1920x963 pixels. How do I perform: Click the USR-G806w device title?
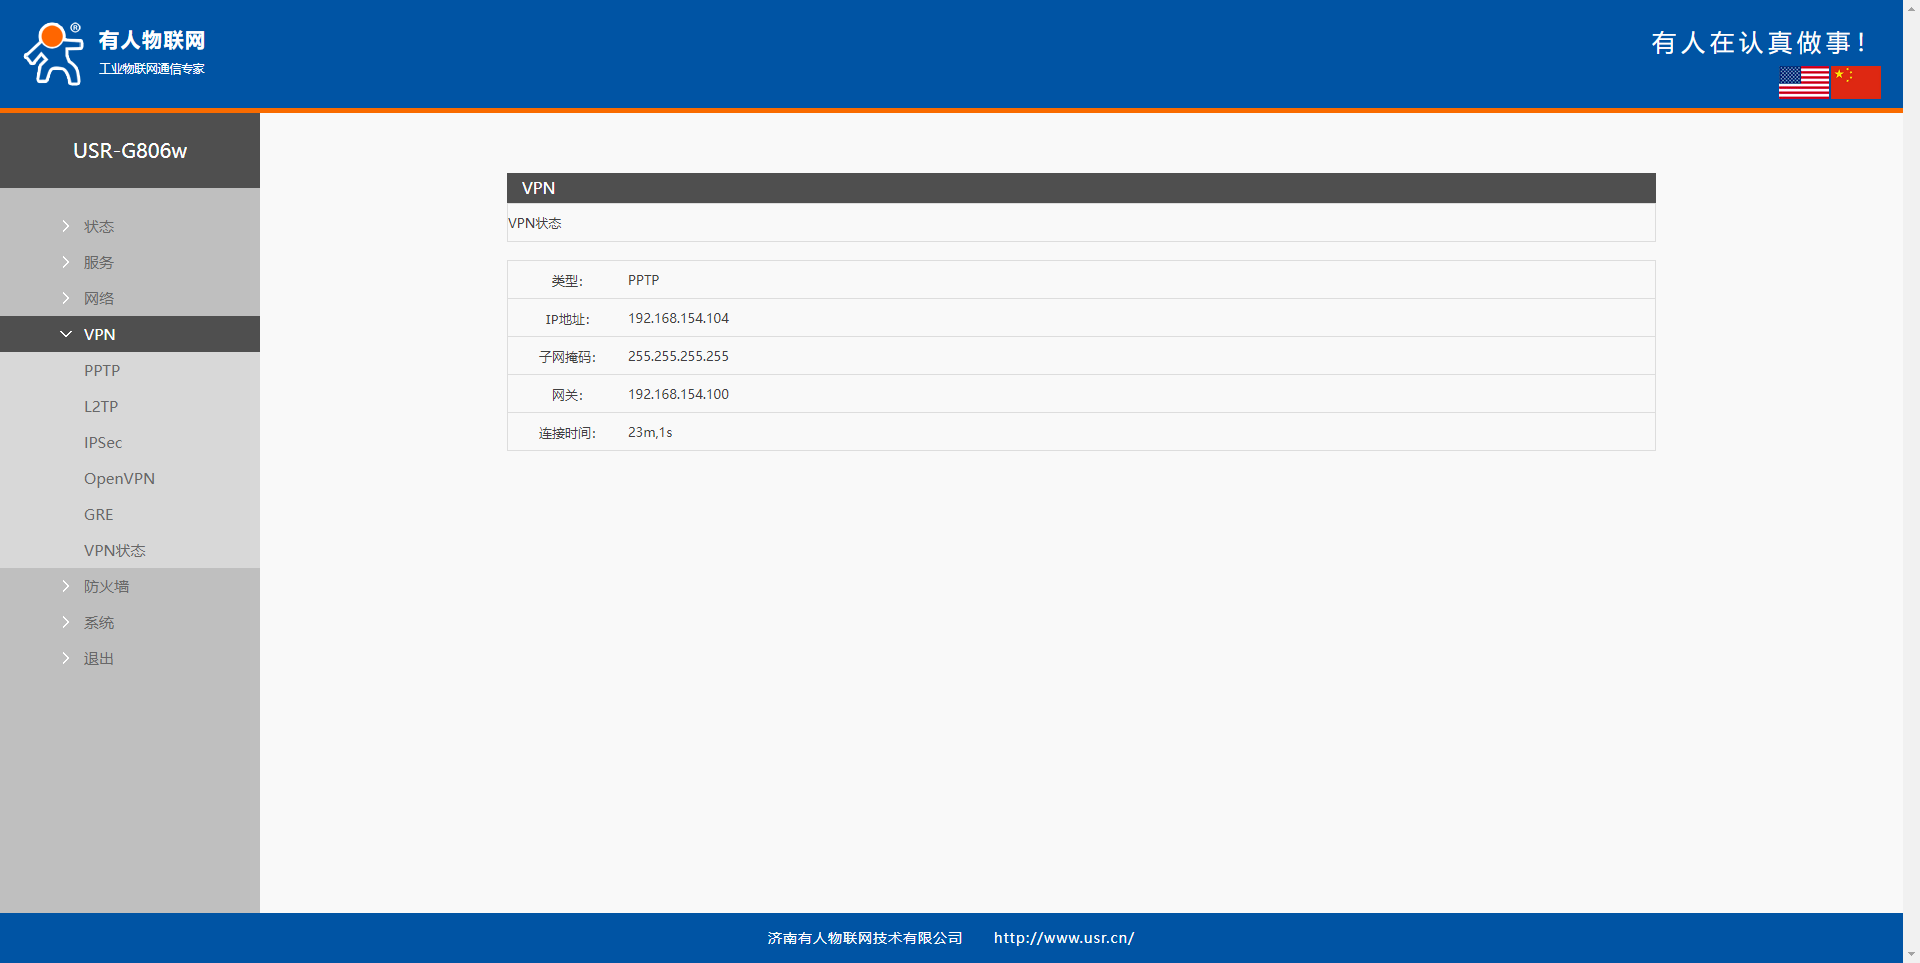(130, 151)
